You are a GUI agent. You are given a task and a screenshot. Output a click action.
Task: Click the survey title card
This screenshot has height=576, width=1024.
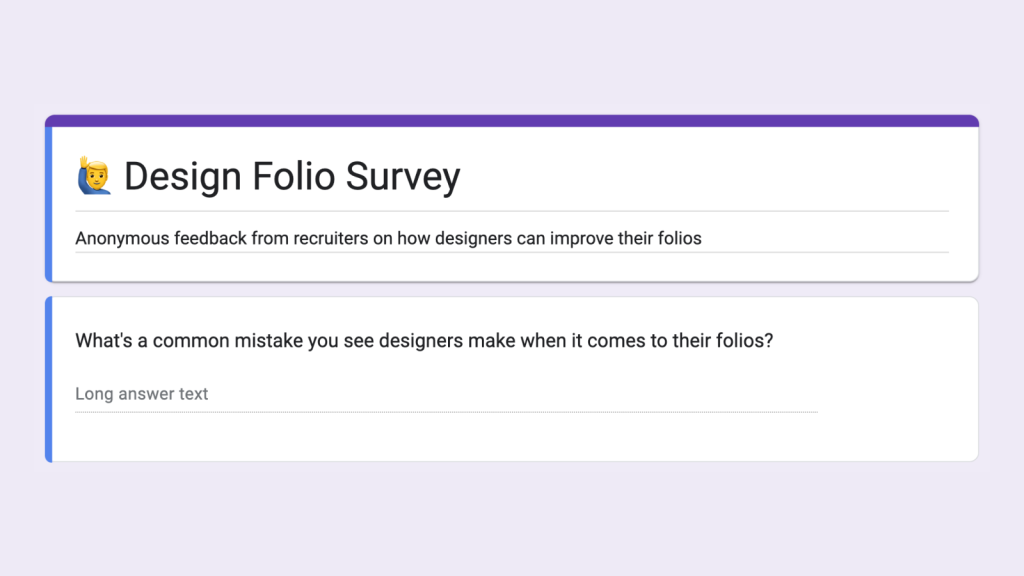point(512,198)
